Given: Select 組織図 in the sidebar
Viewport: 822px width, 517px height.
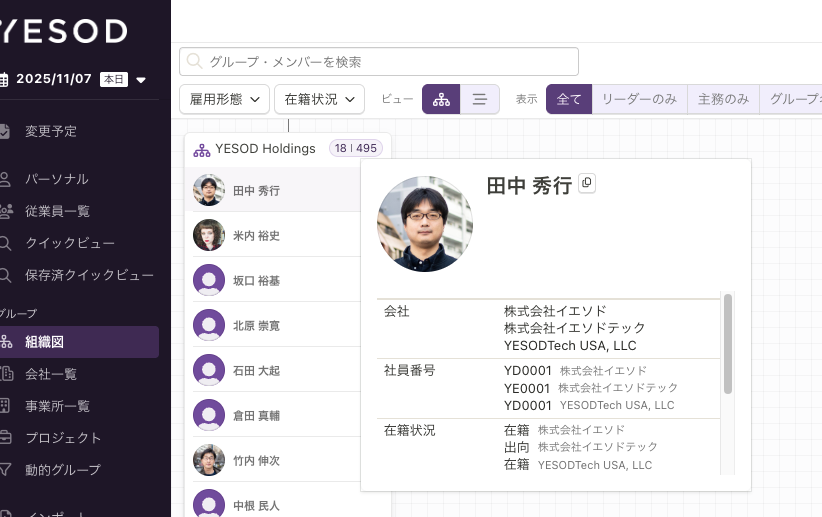Looking at the screenshot, I should coord(79,342).
